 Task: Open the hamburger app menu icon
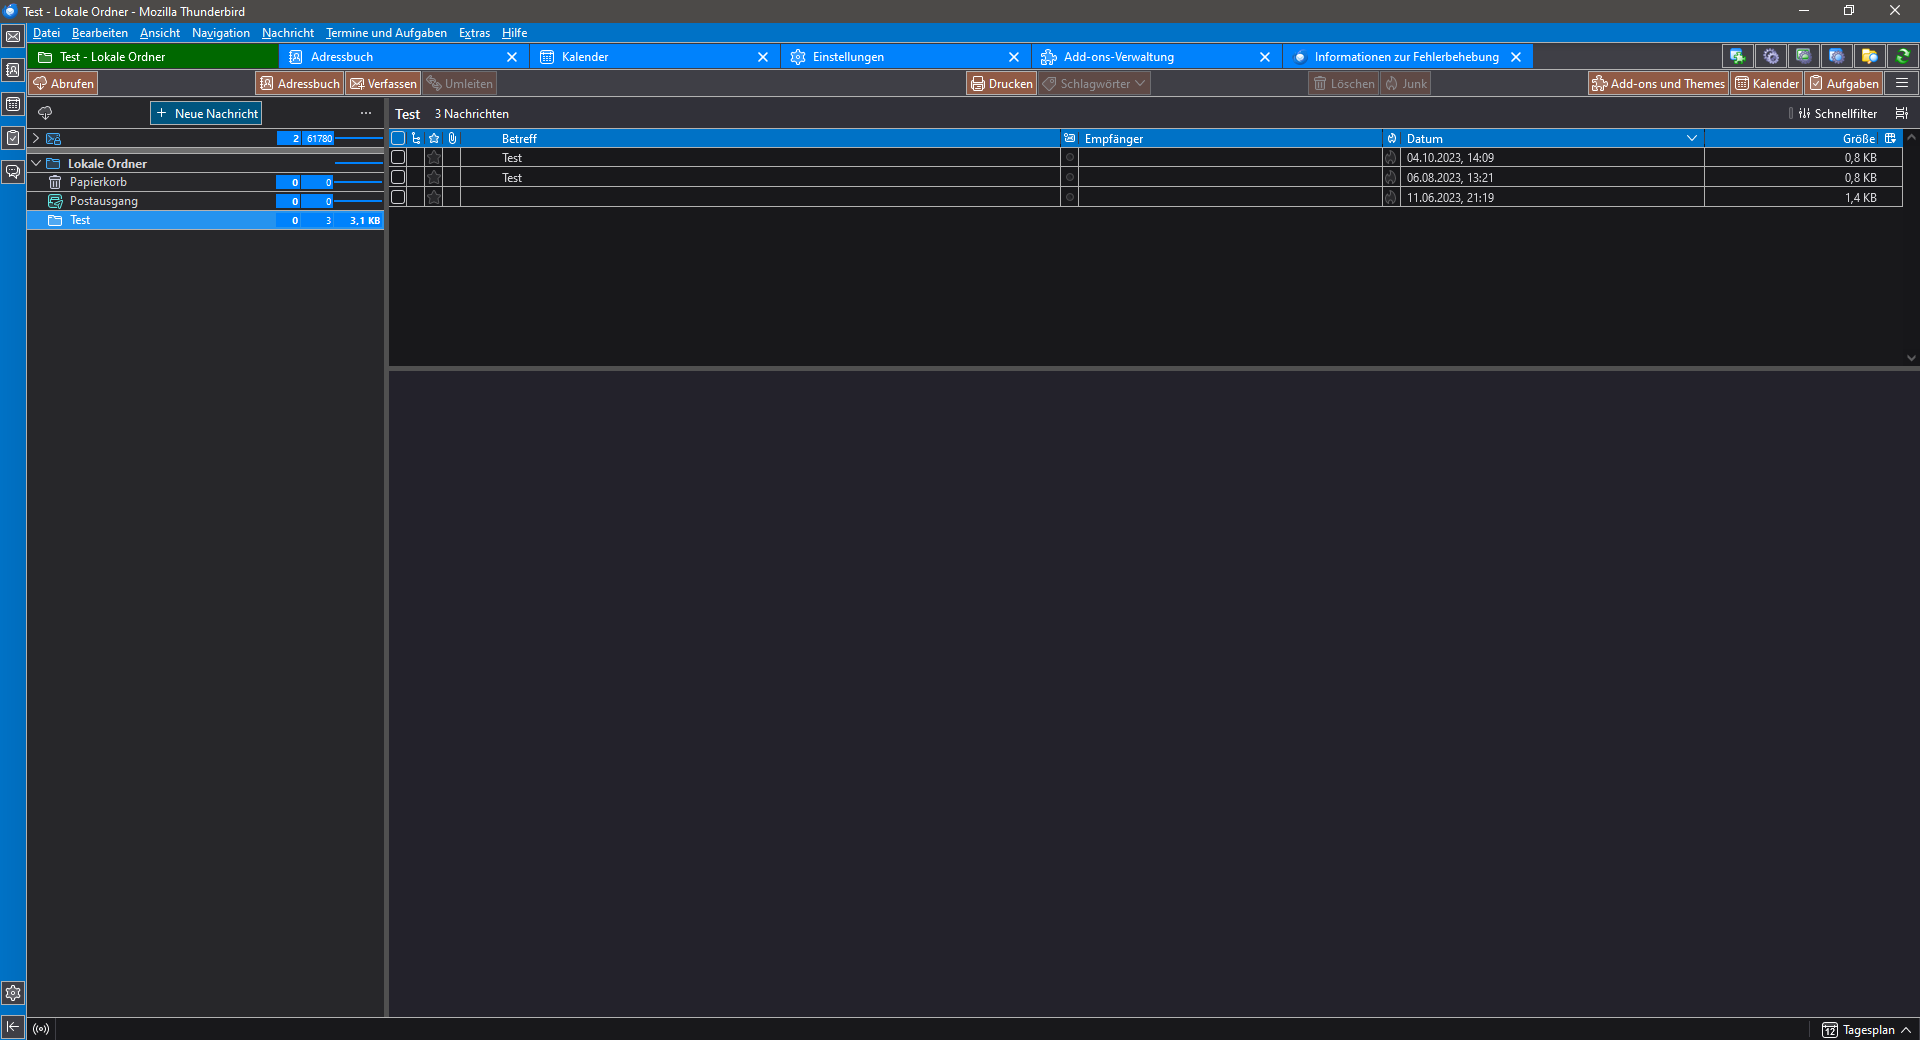[x=1902, y=84]
